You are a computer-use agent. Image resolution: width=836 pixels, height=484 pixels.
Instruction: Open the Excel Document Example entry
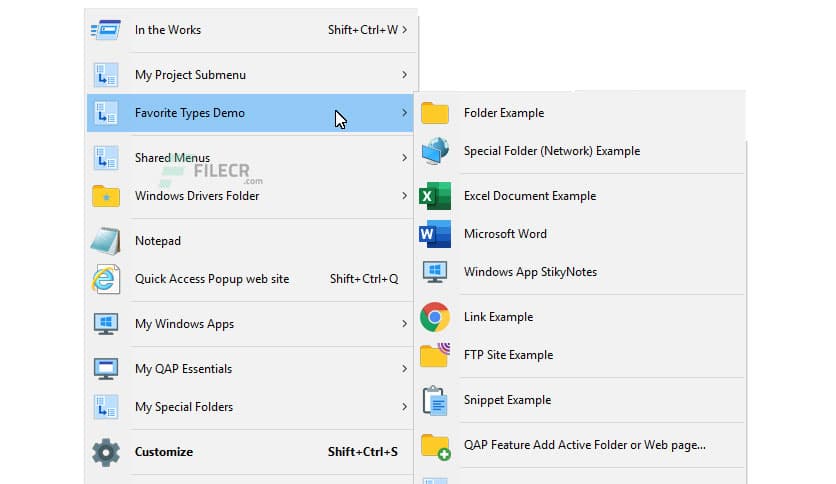click(580, 196)
